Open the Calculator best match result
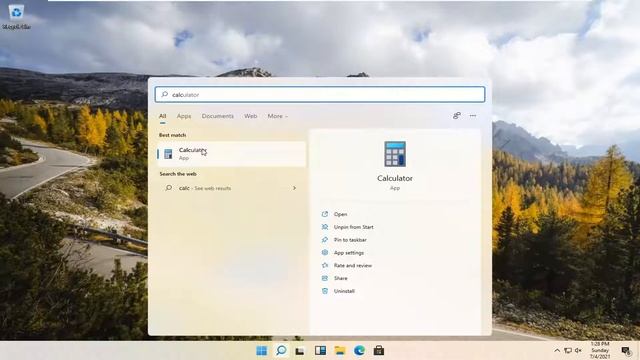The width and height of the screenshot is (640, 360). point(231,154)
